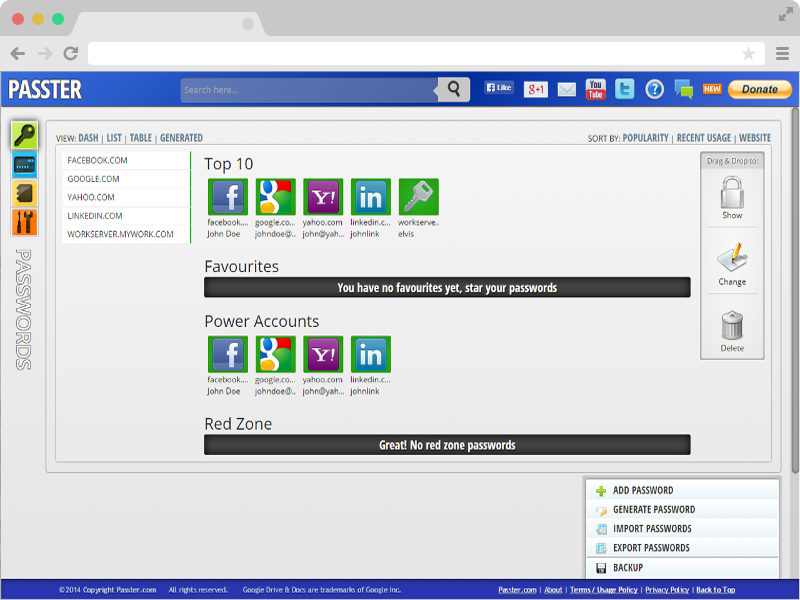The height and width of the screenshot is (600, 800).
Task: Open the help question mark icon
Action: [654, 89]
